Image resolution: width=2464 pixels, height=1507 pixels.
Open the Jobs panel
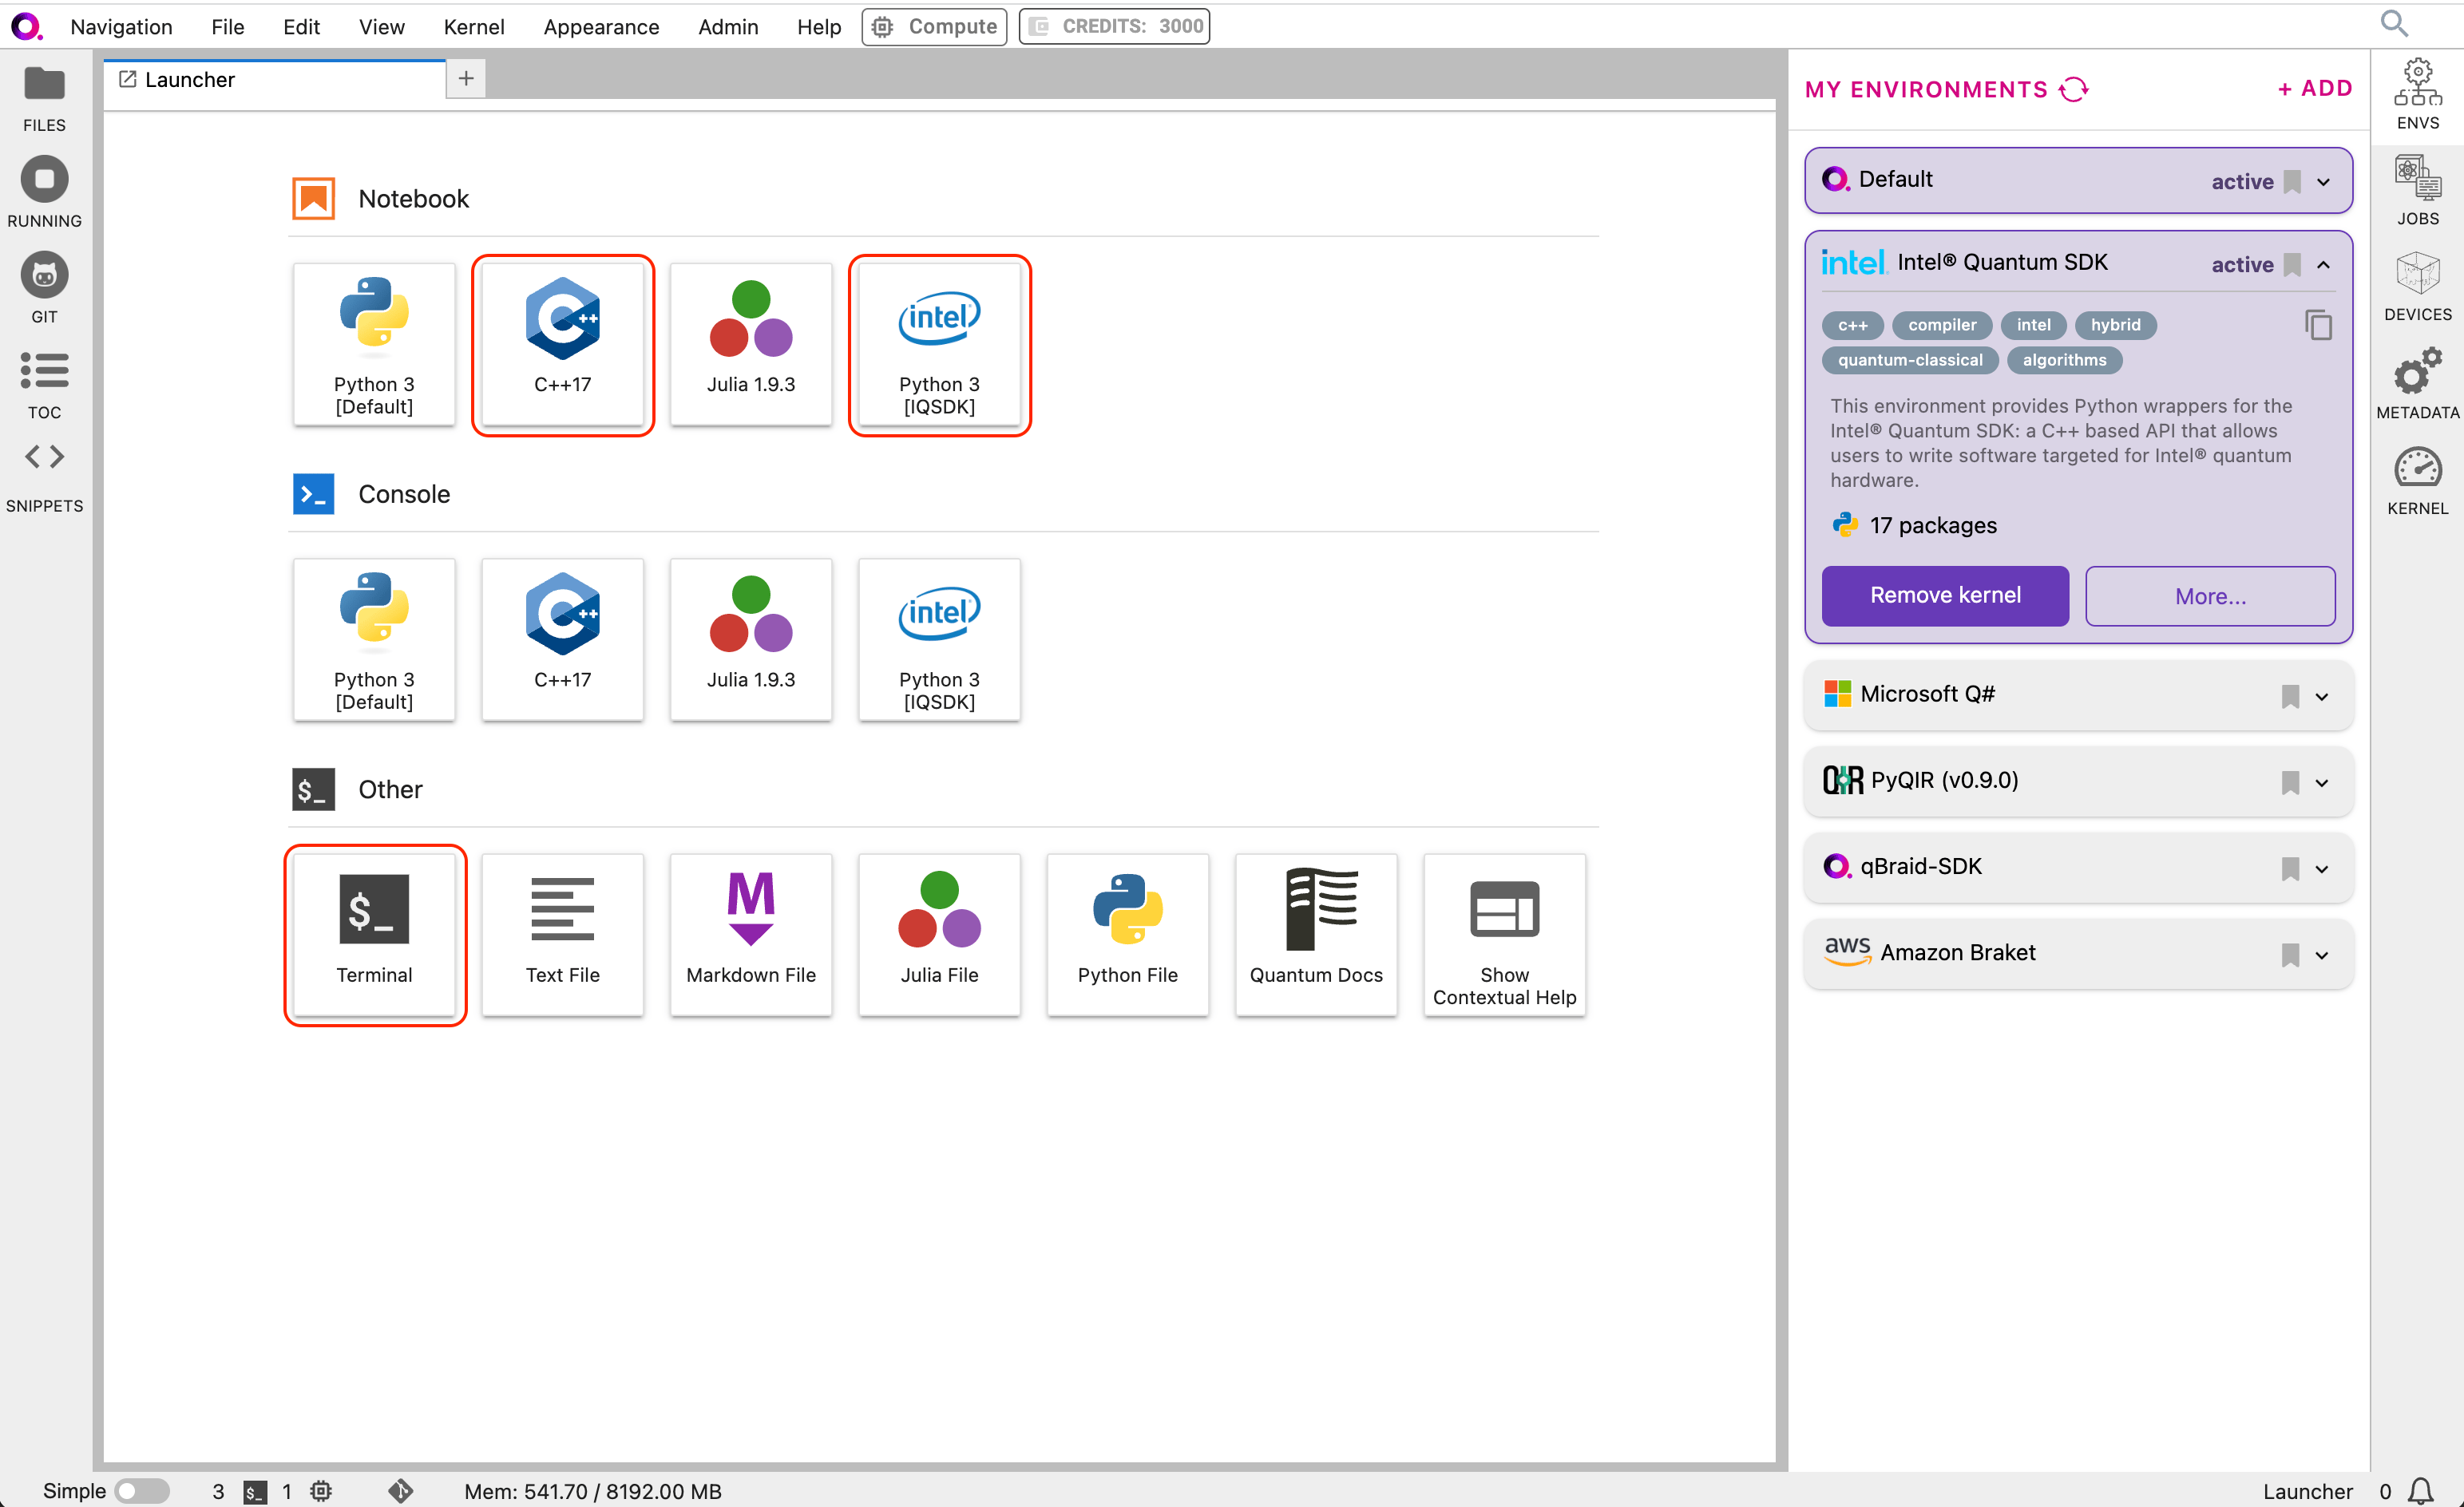(x=2417, y=190)
